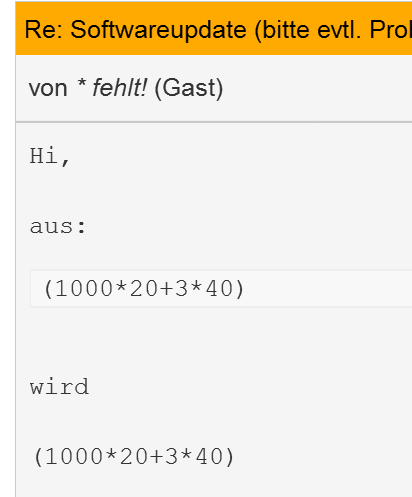Screen dimensions: 412x497
Task: Click the author name 'fehlt!'
Action: click(x=119, y=88)
